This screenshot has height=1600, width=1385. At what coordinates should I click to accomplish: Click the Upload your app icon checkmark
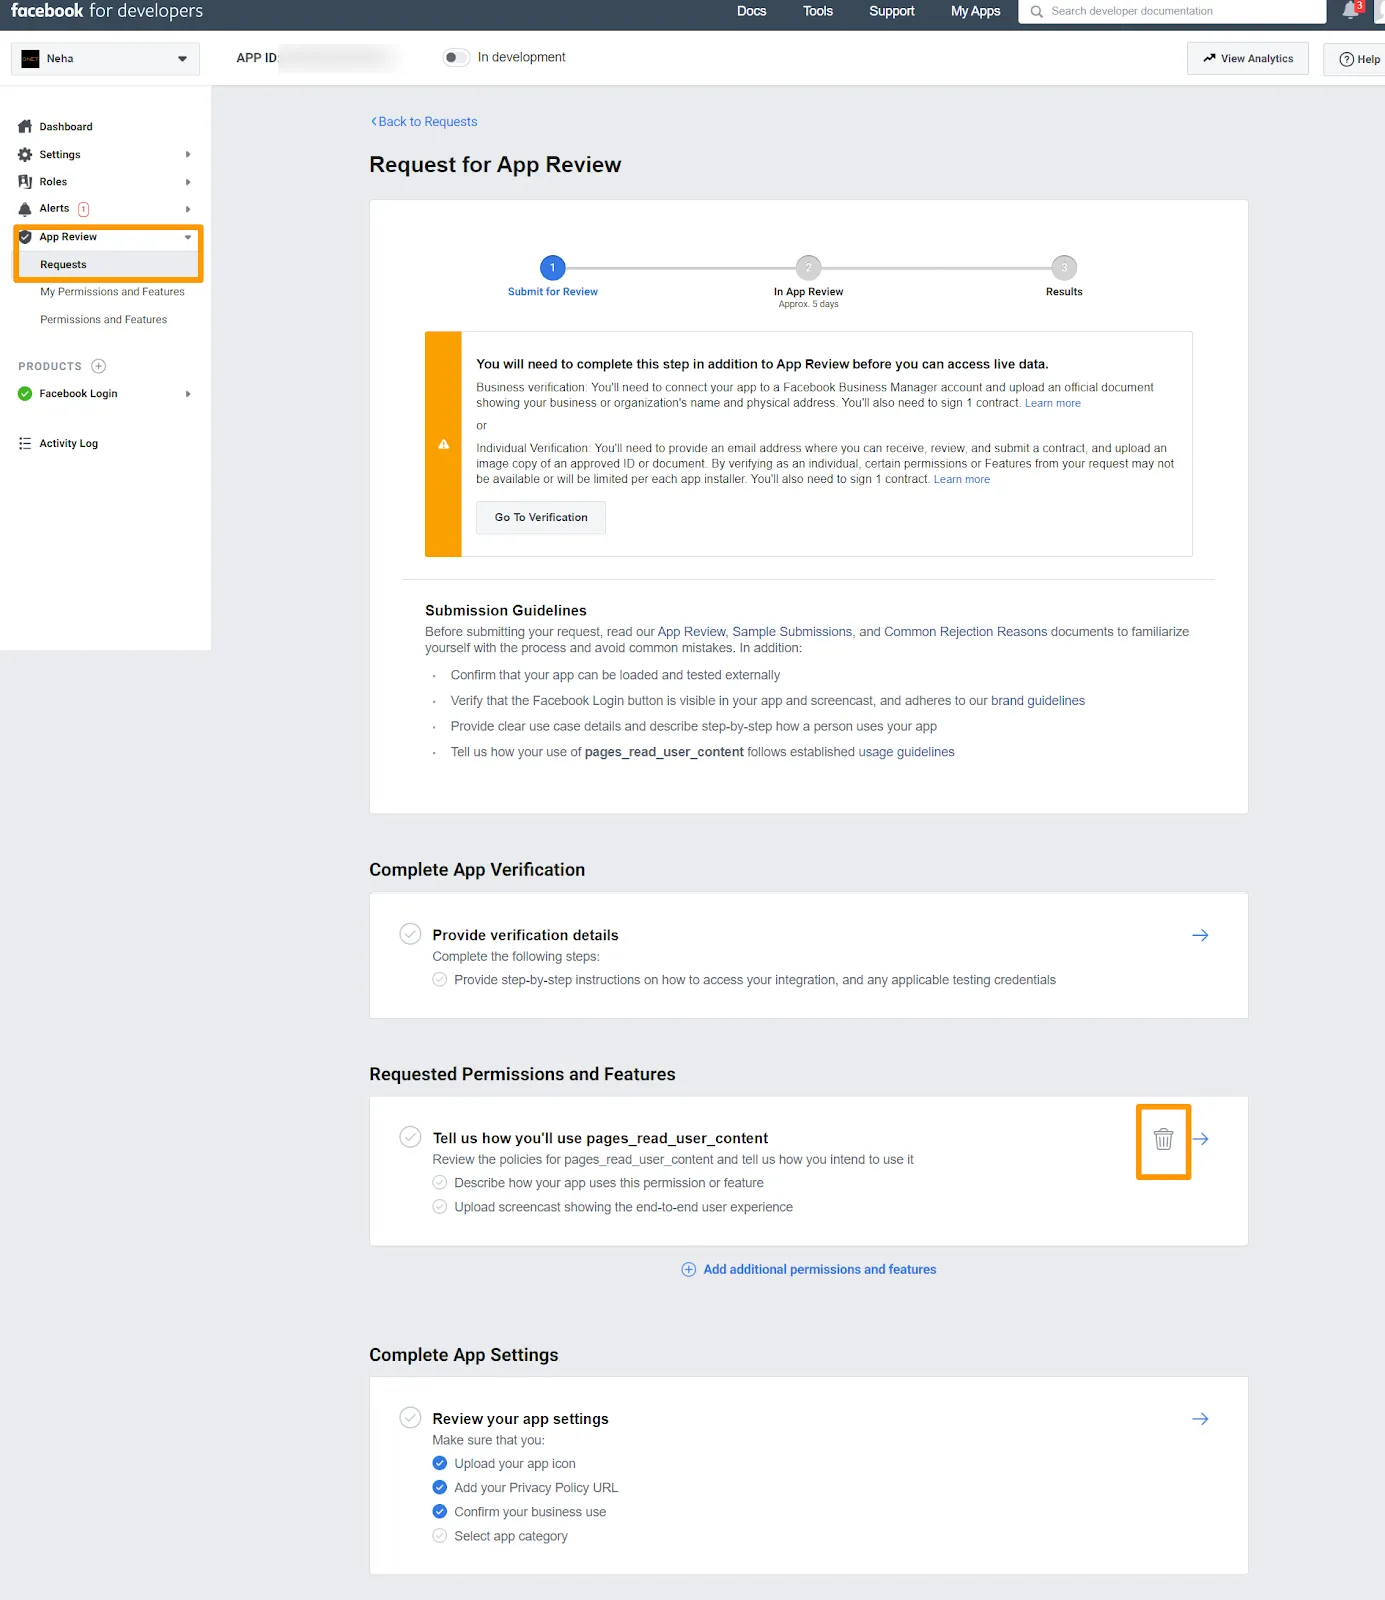(440, 1464)
